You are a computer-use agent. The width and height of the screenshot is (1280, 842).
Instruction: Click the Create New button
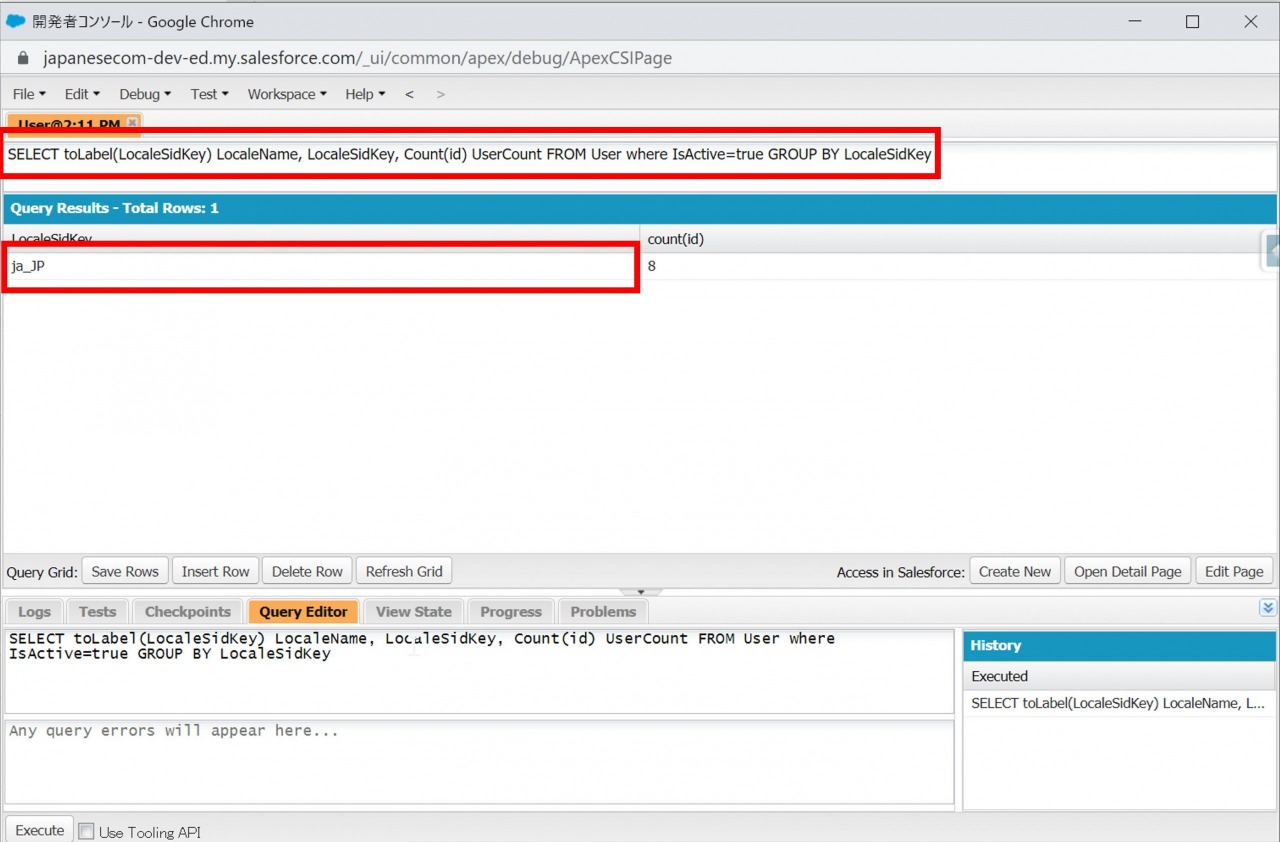click(1015, 571)
